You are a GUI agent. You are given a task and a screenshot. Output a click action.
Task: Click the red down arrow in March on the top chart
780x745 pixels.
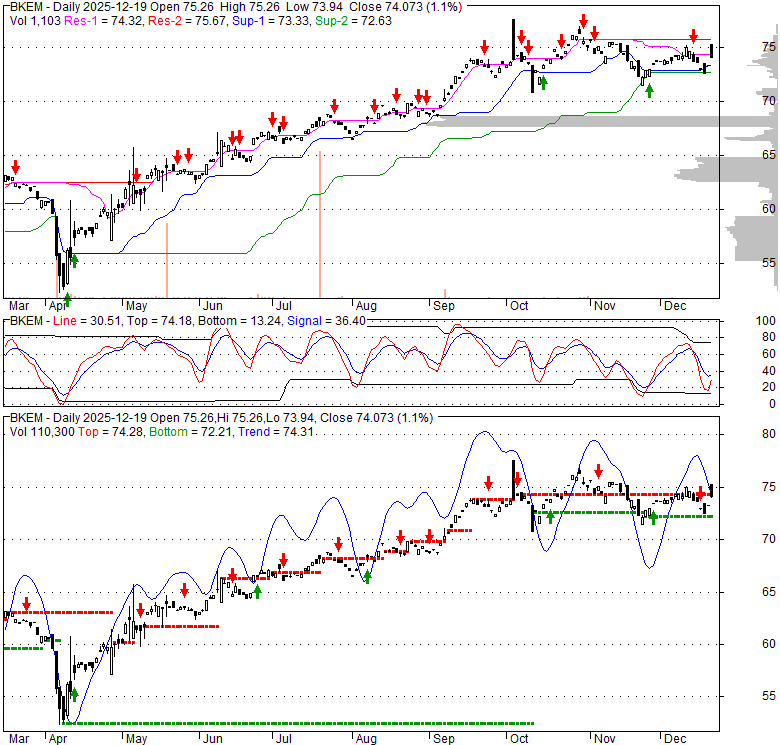point(15,165)
